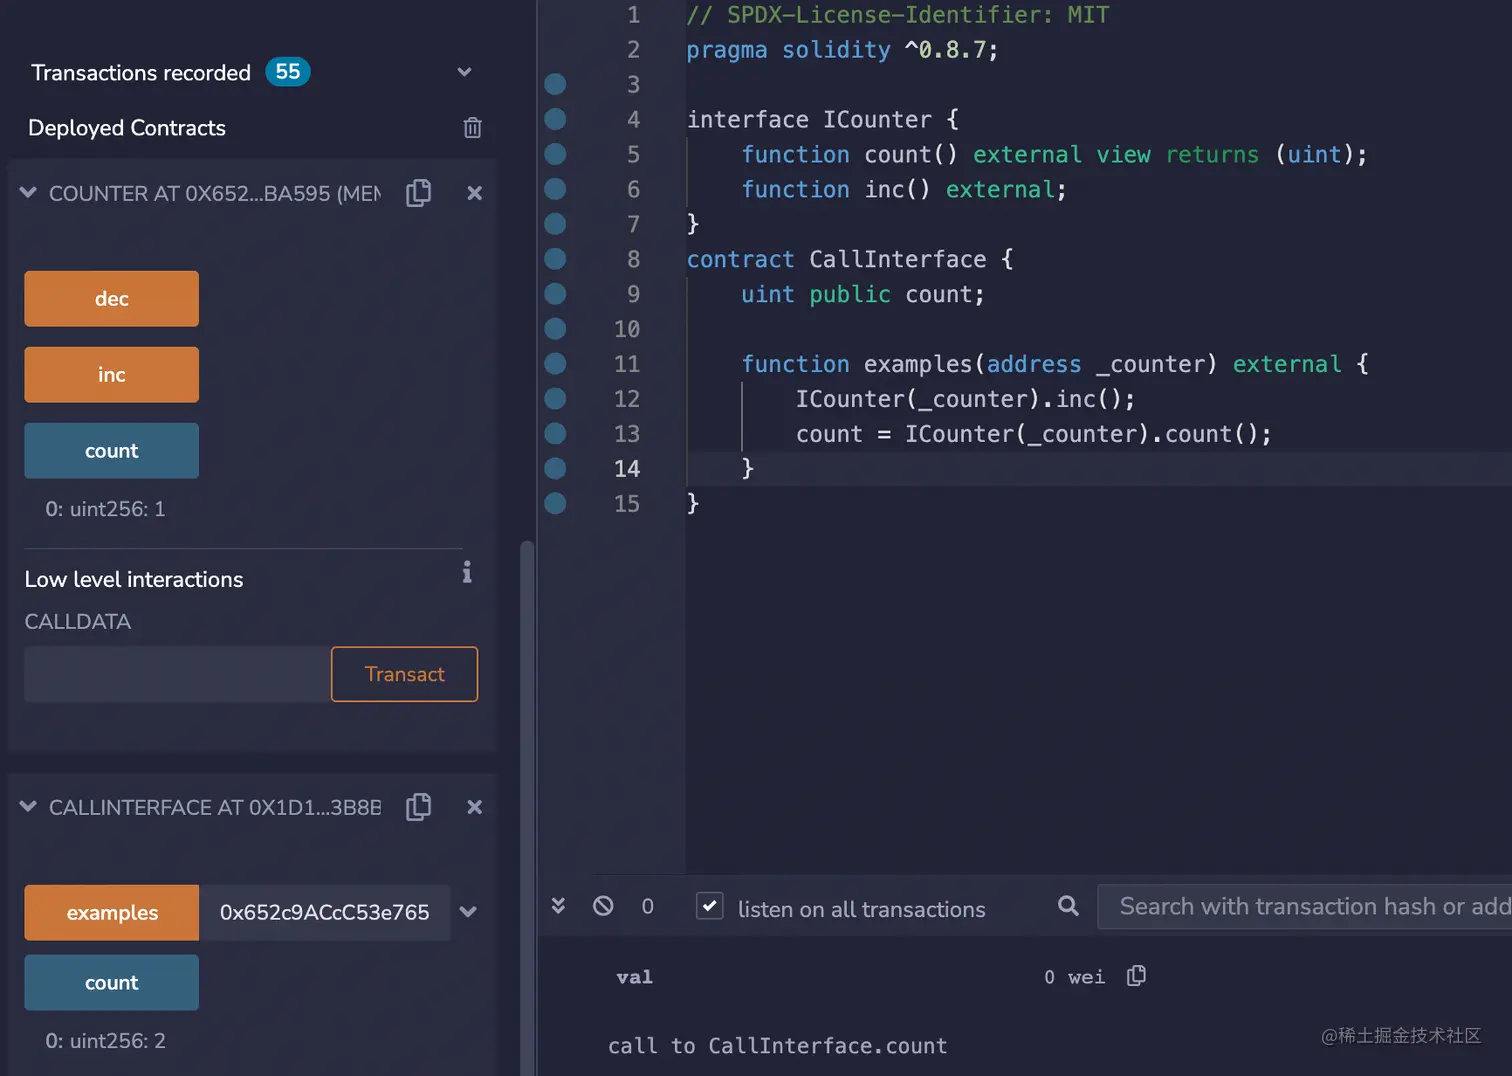Click the Transact button
This screenshot has width=1512, height=1076.
[405, 674]
